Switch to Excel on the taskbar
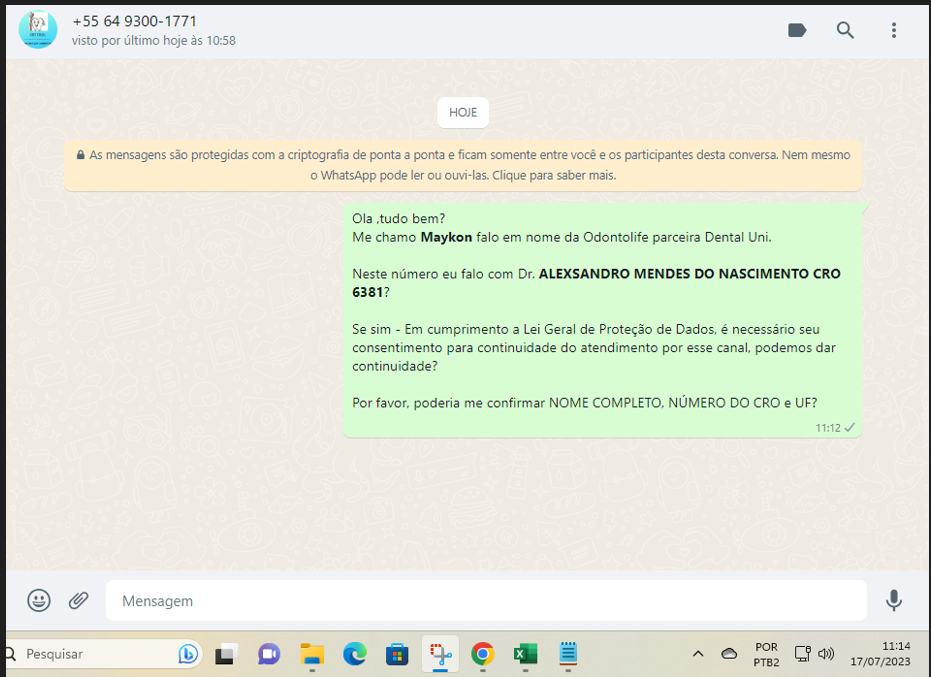 [525, 654]
